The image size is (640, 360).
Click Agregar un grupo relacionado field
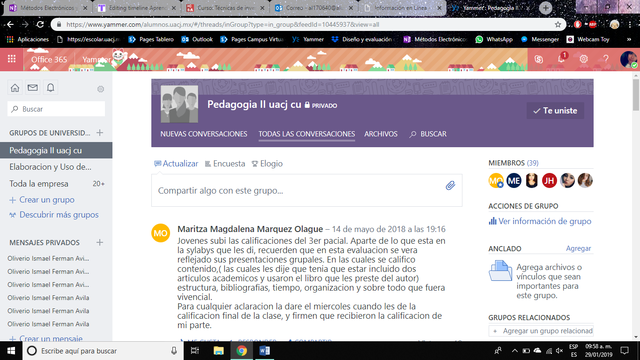point(541,331)
